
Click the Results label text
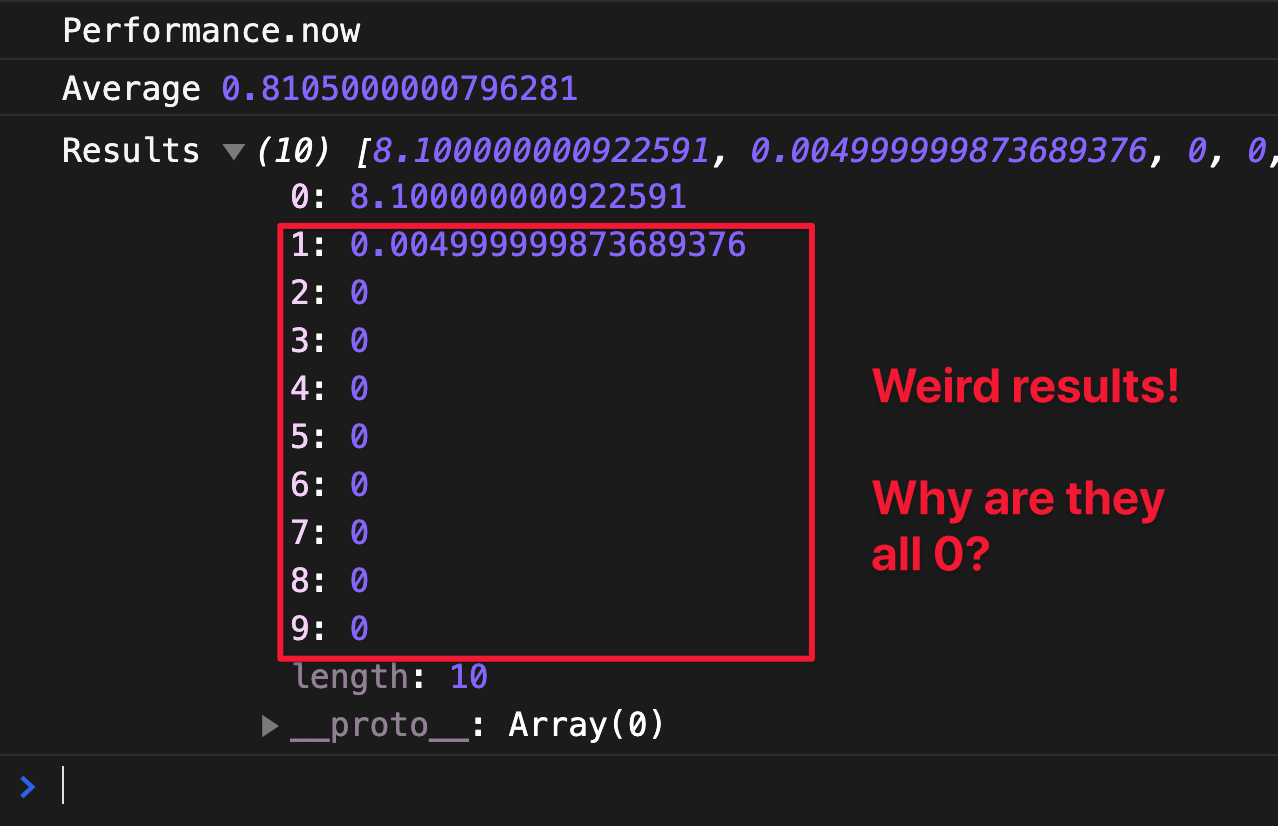pos(131,151)
